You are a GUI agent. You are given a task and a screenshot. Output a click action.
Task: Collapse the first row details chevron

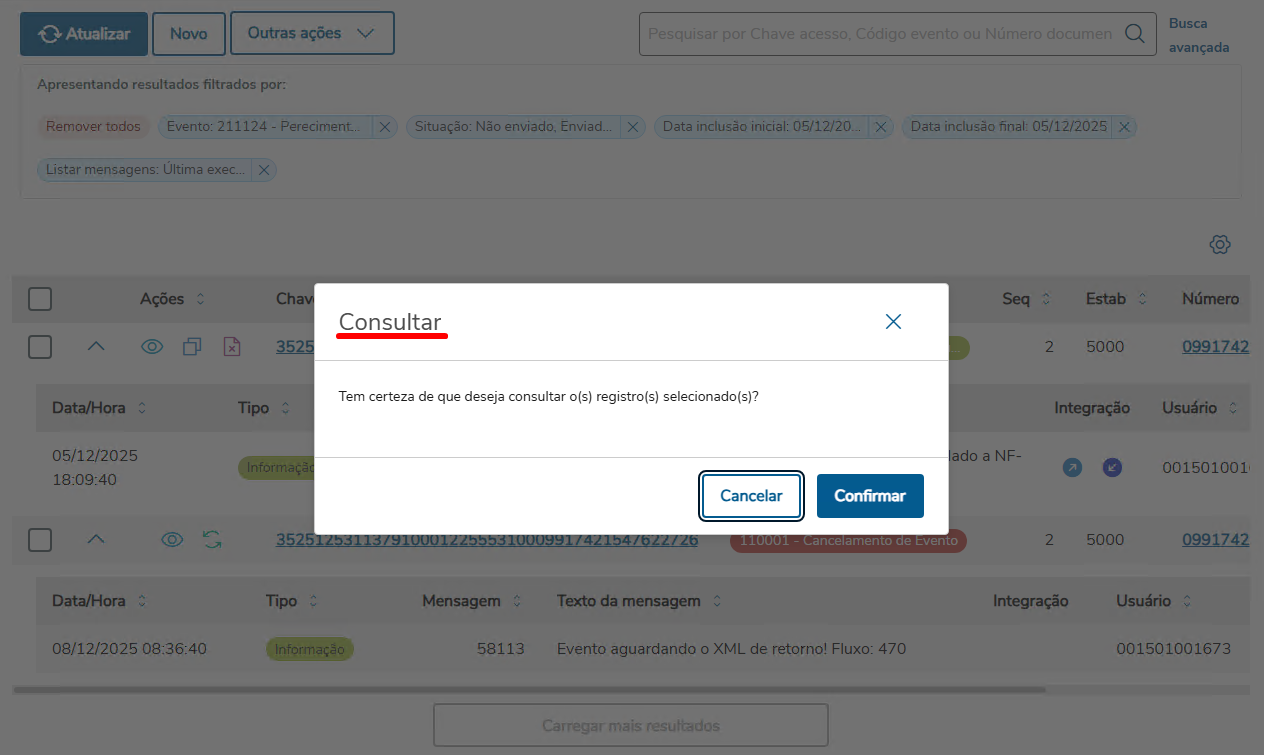(95, 346)
